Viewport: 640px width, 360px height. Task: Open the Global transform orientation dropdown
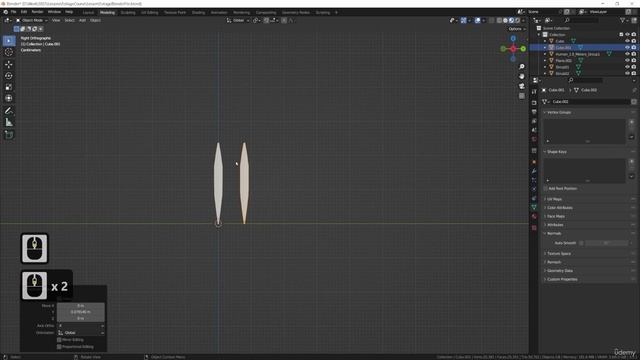[x=238, y=20]
